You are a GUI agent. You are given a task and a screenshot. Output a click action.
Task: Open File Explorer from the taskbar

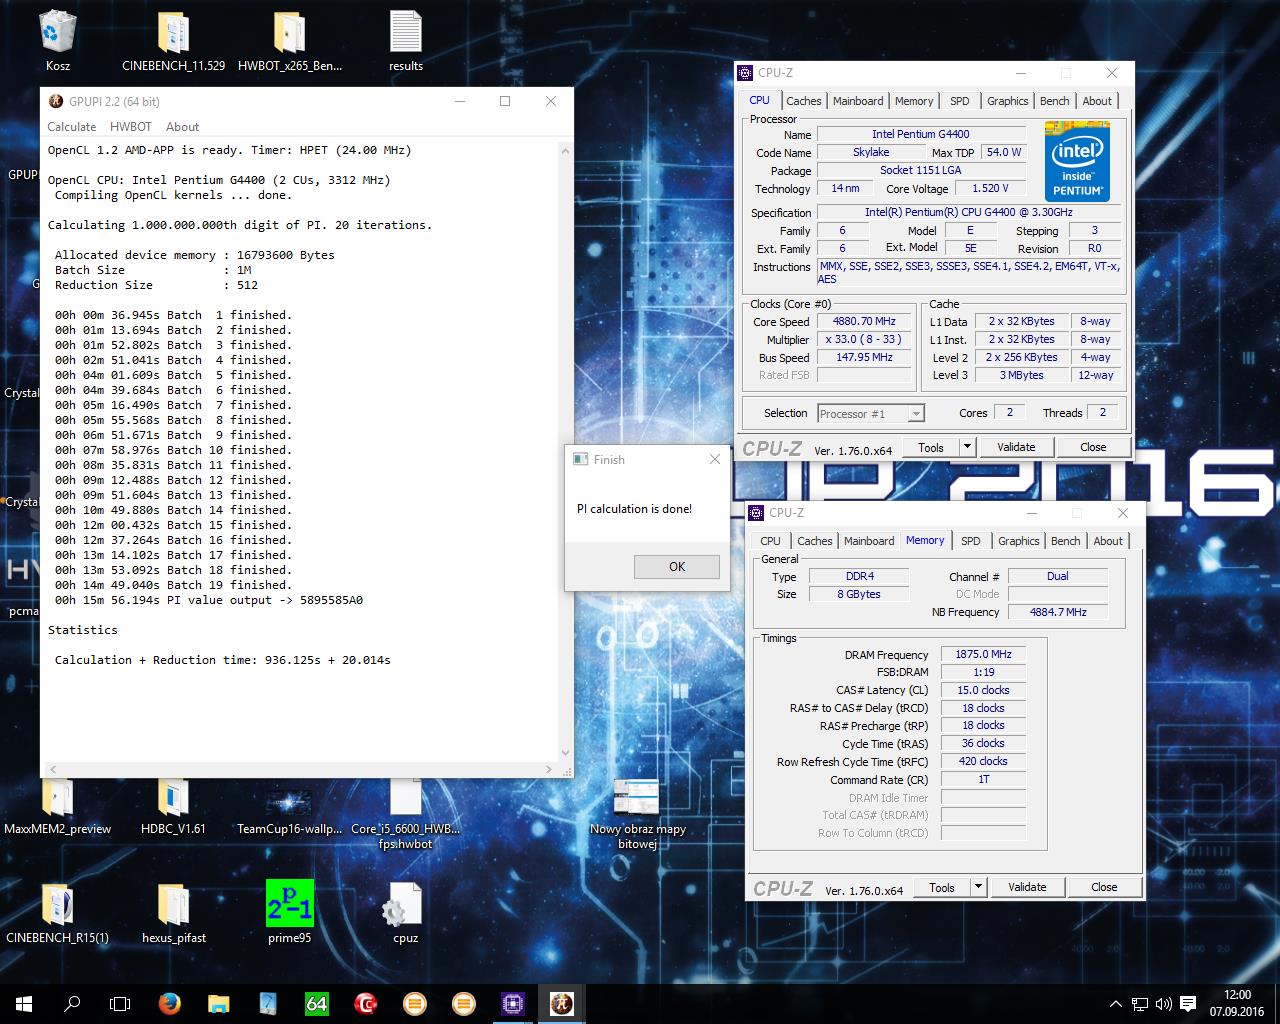point(218,1003)
